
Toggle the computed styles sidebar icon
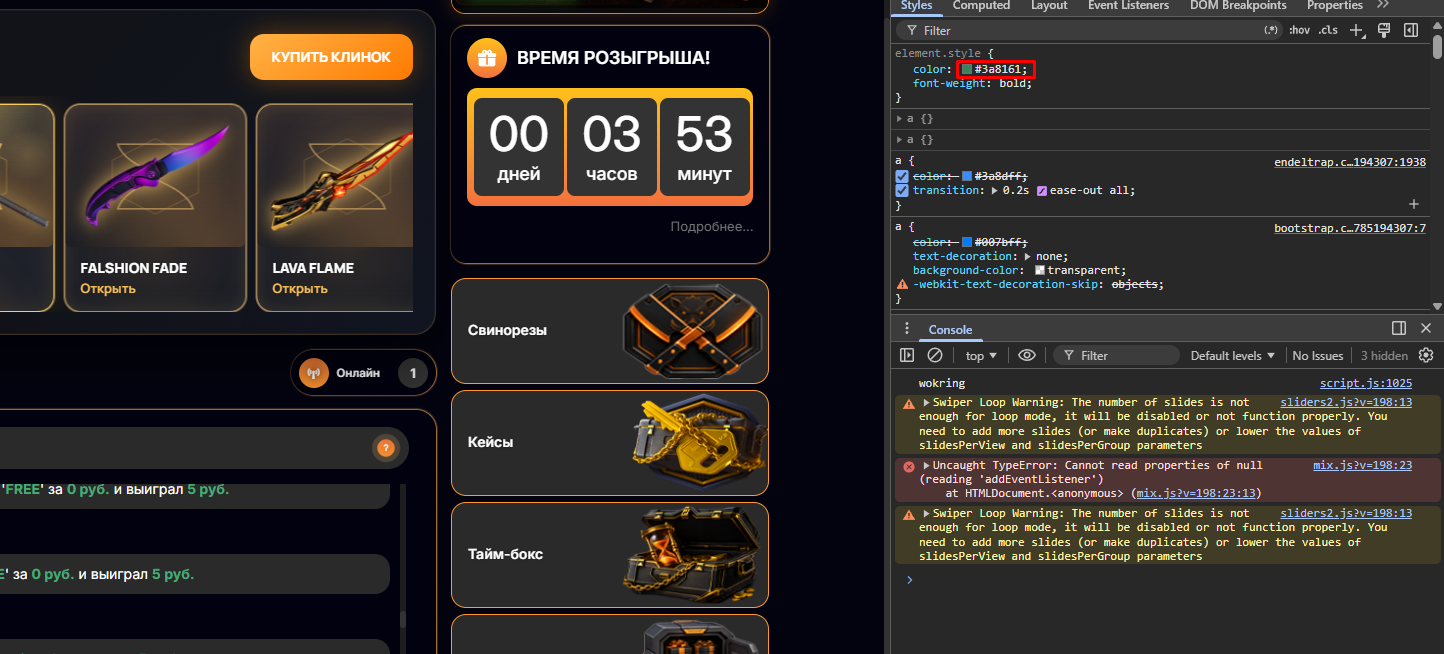click(x=1411, y=30)
